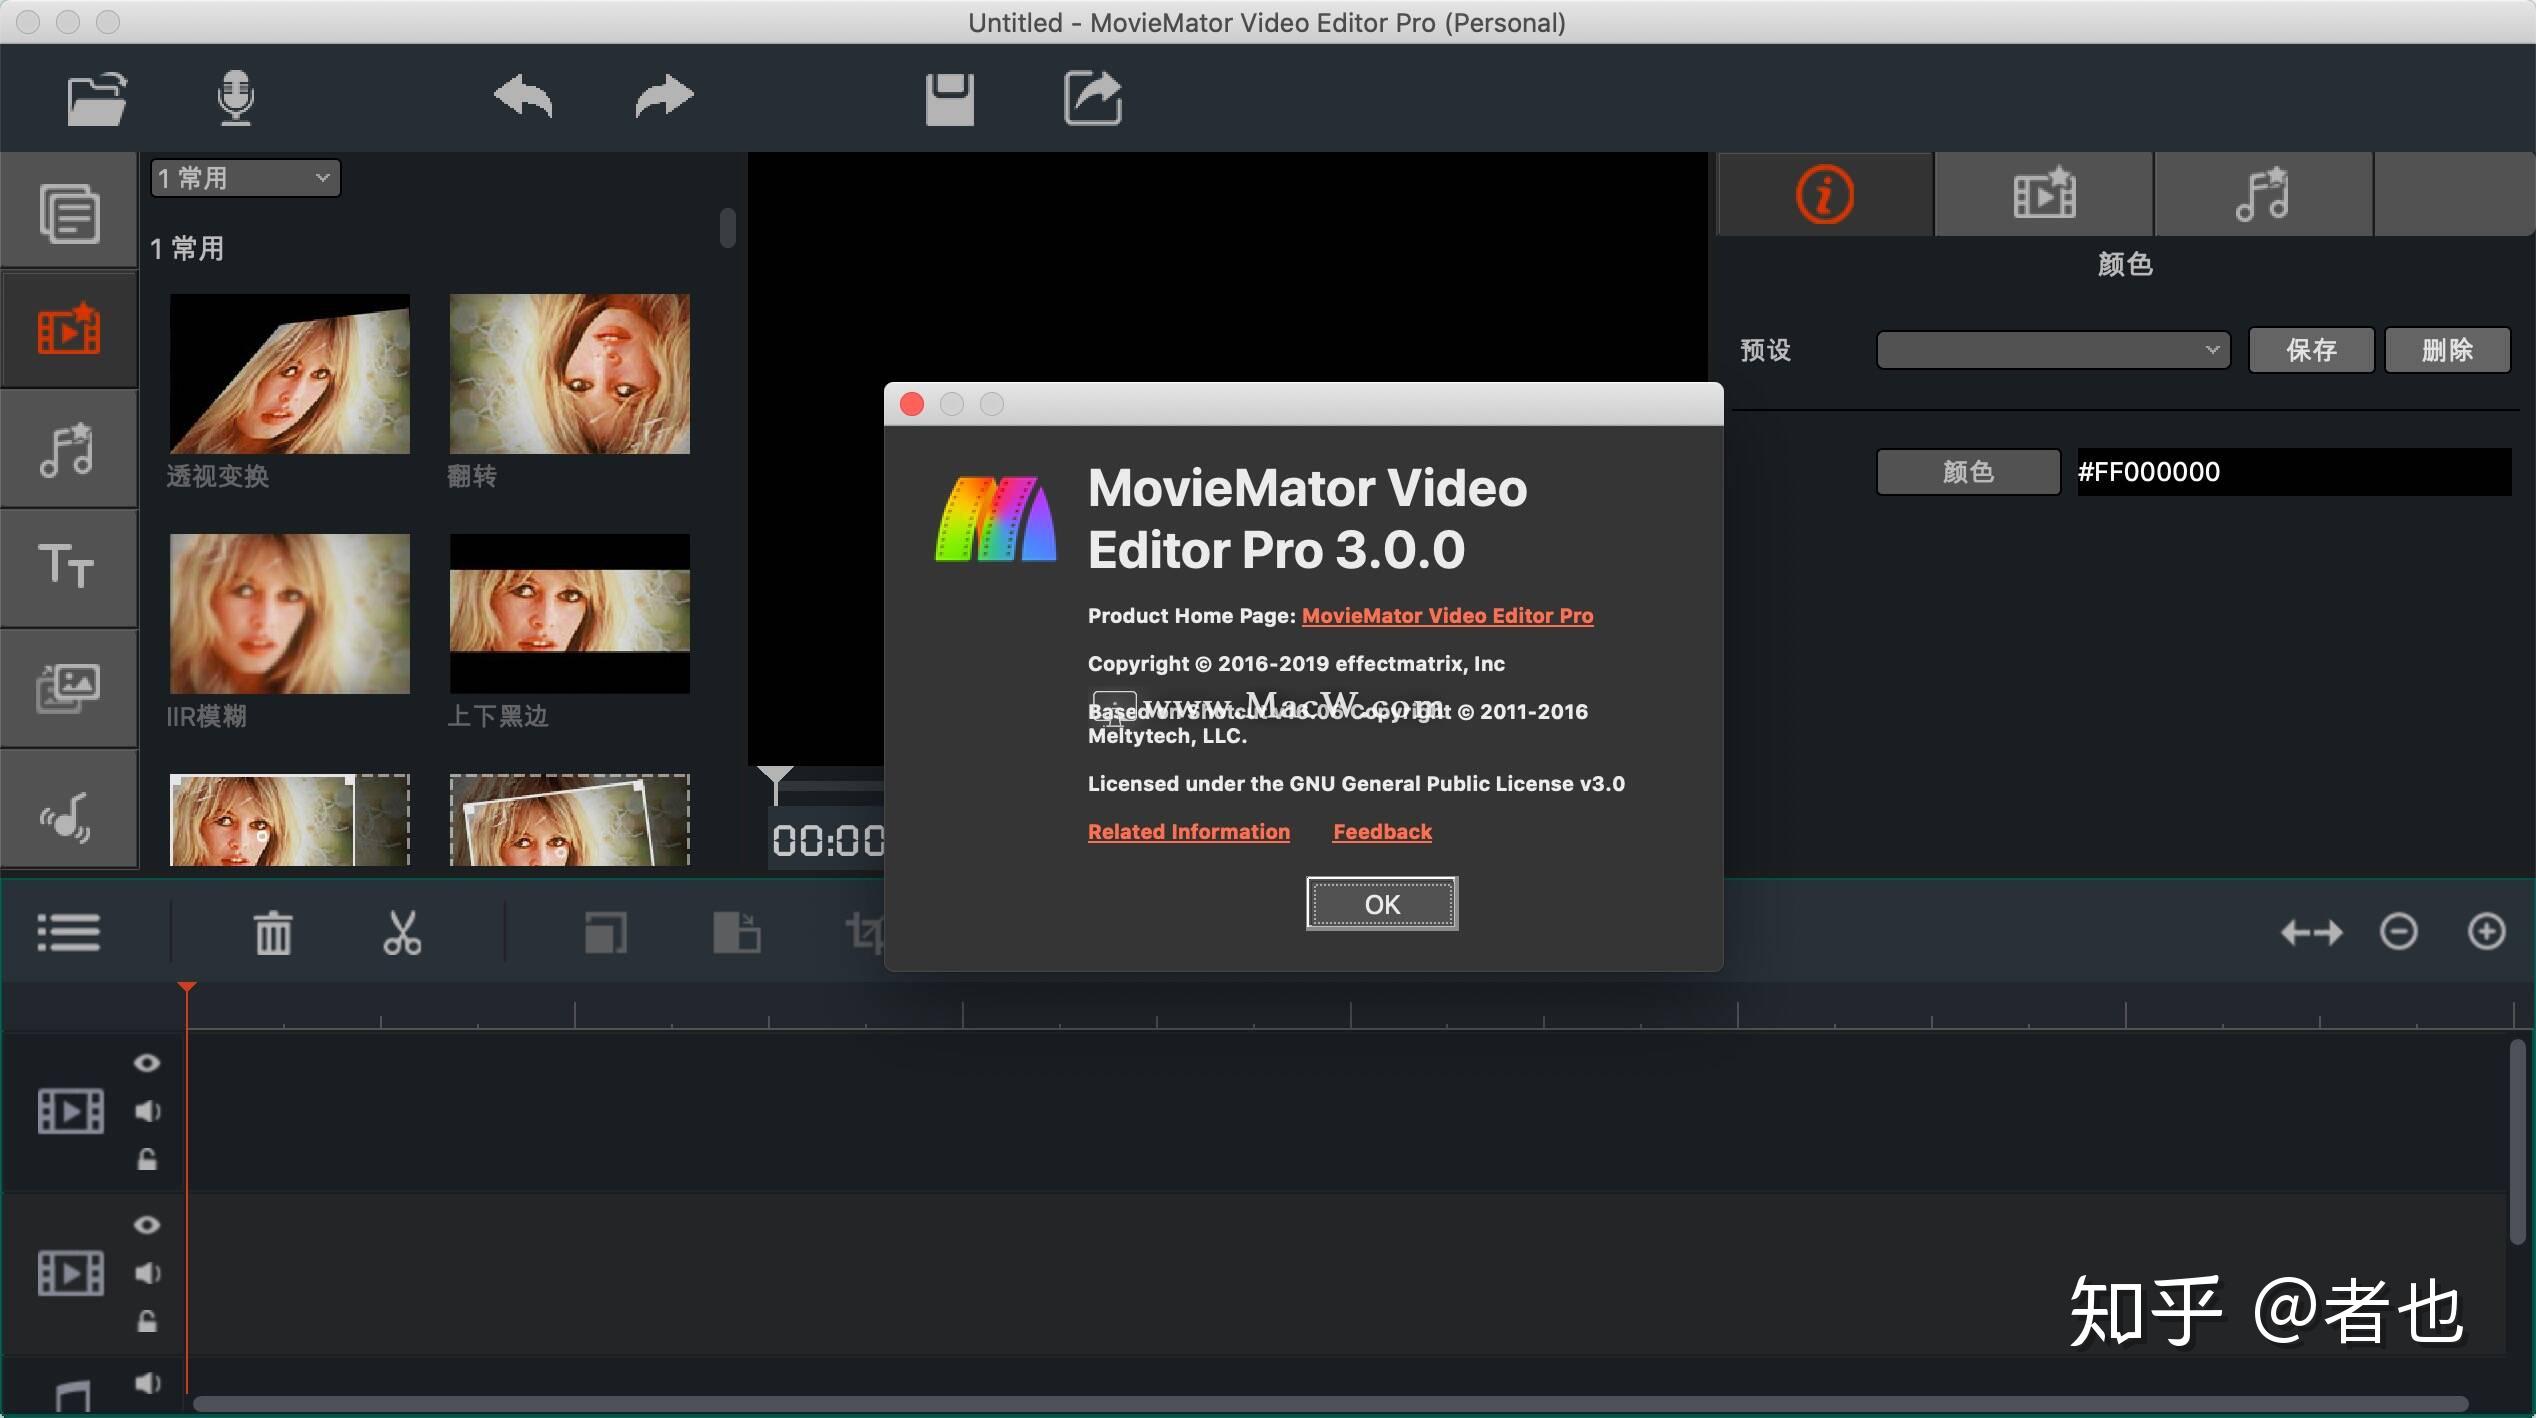
Task: Select the voiceover recording microphone icon
Action: 235,97
